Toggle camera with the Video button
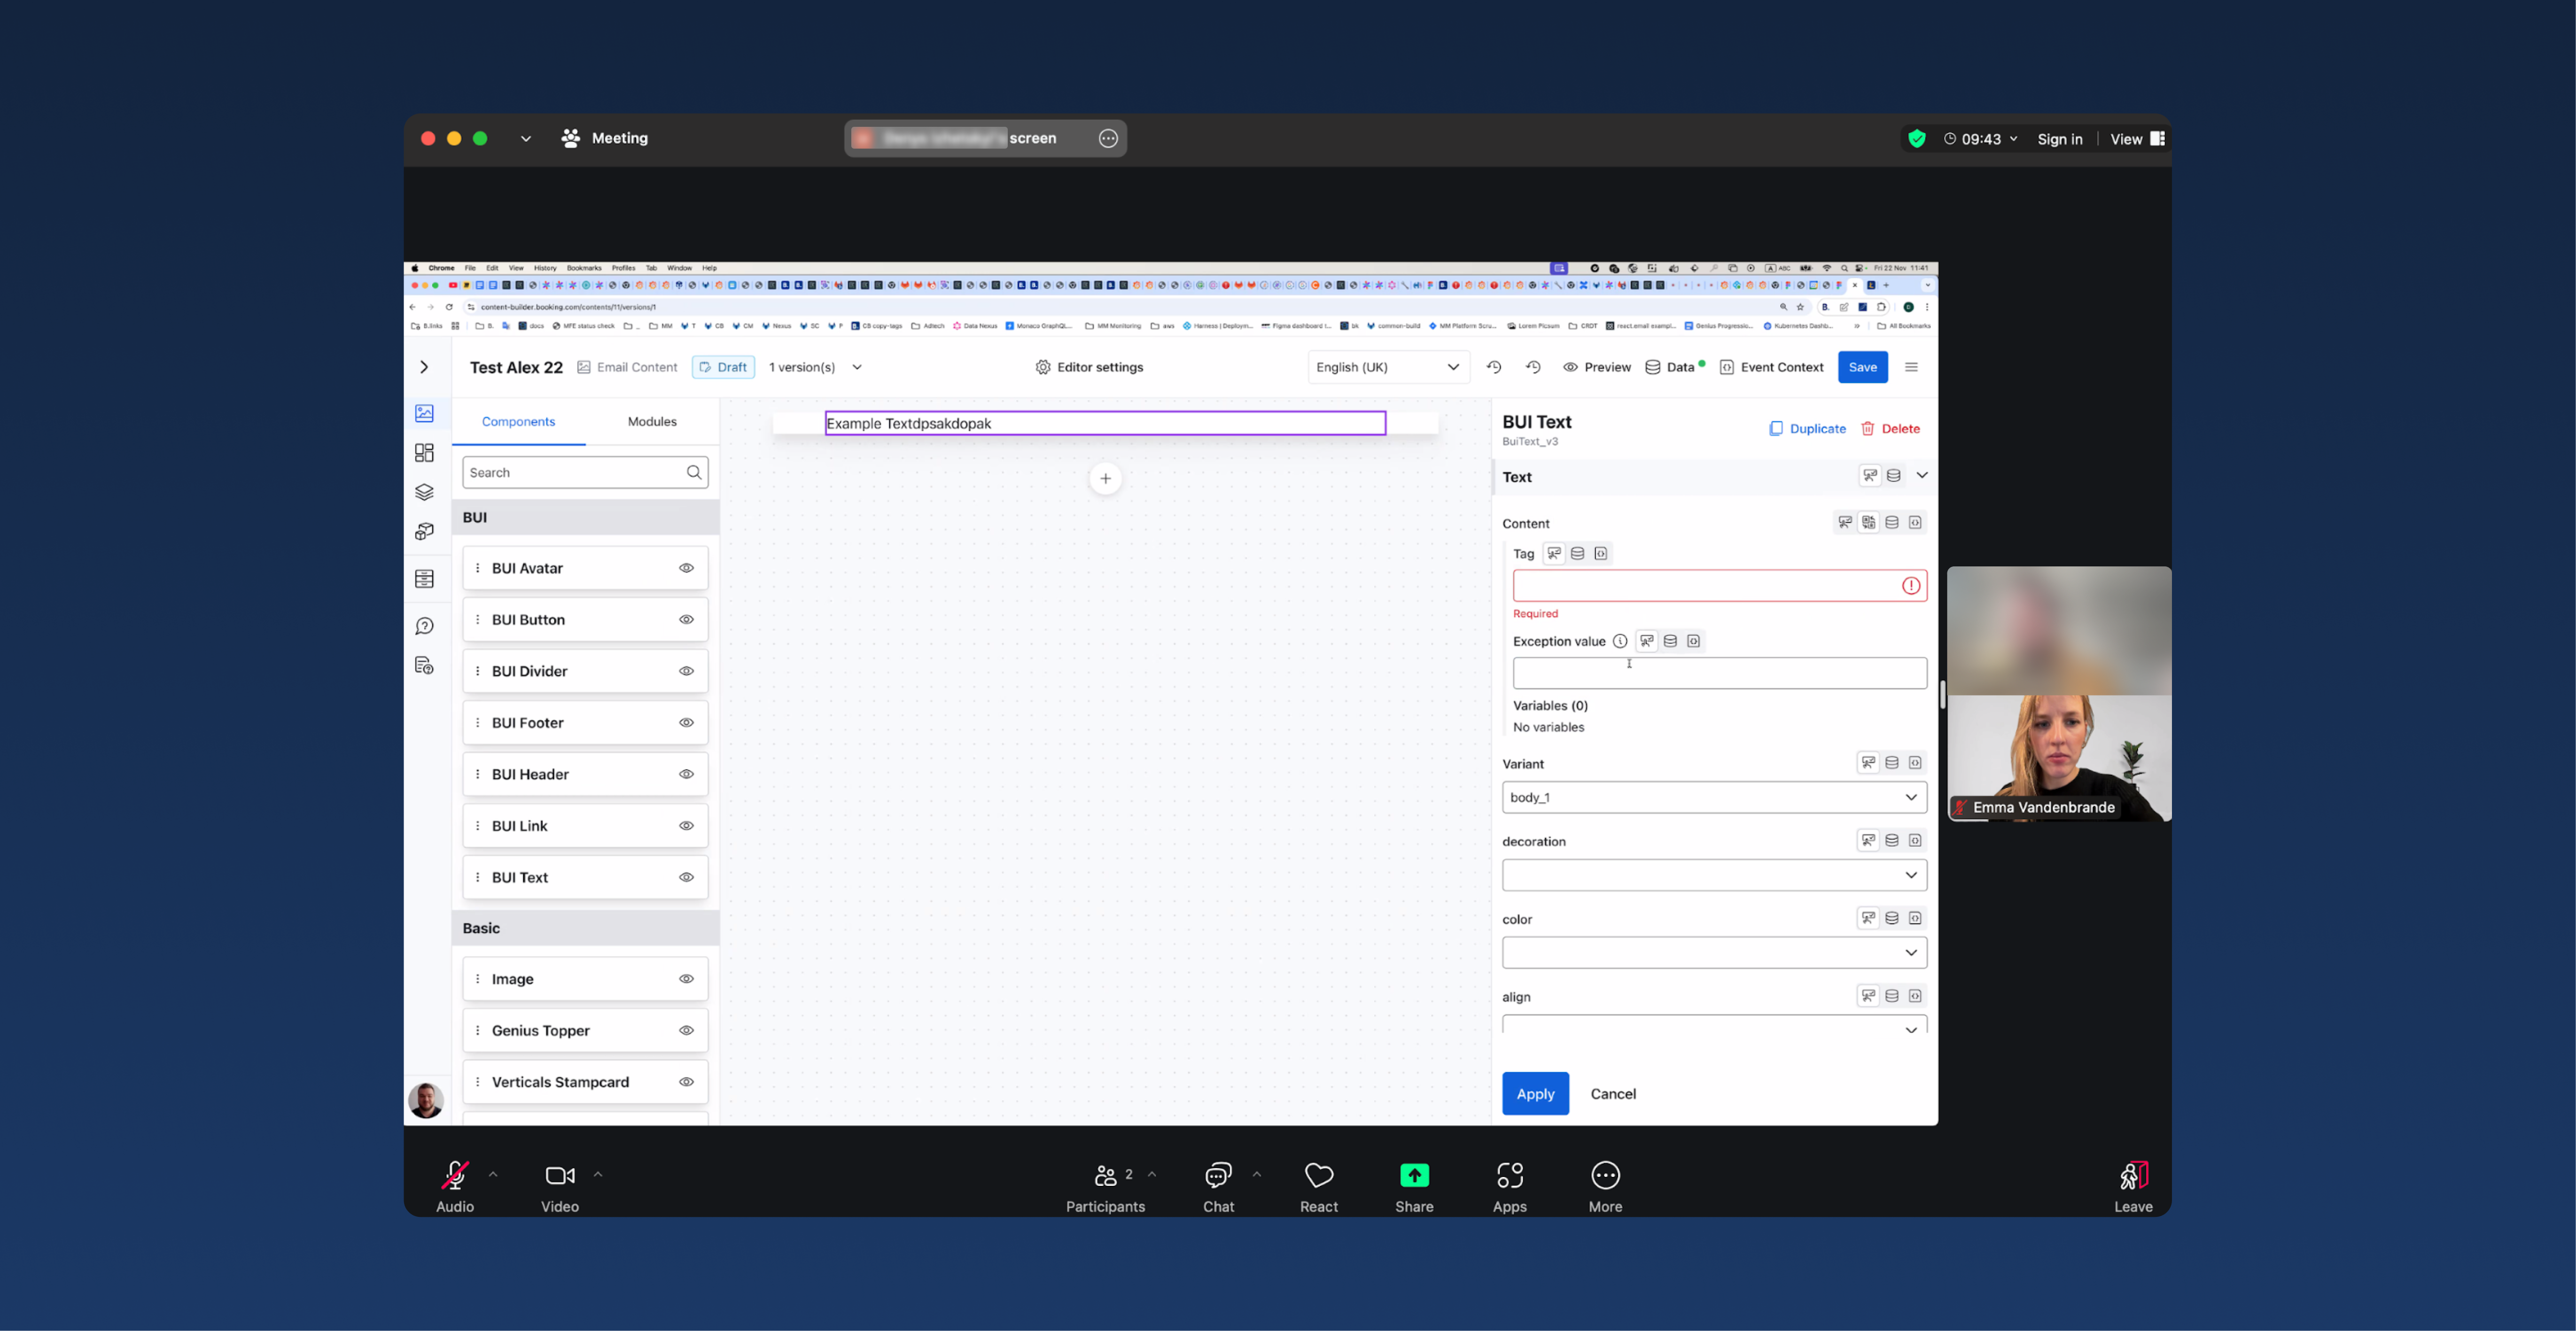This screenshot has height=1331, width=2576. (560, 1187)
